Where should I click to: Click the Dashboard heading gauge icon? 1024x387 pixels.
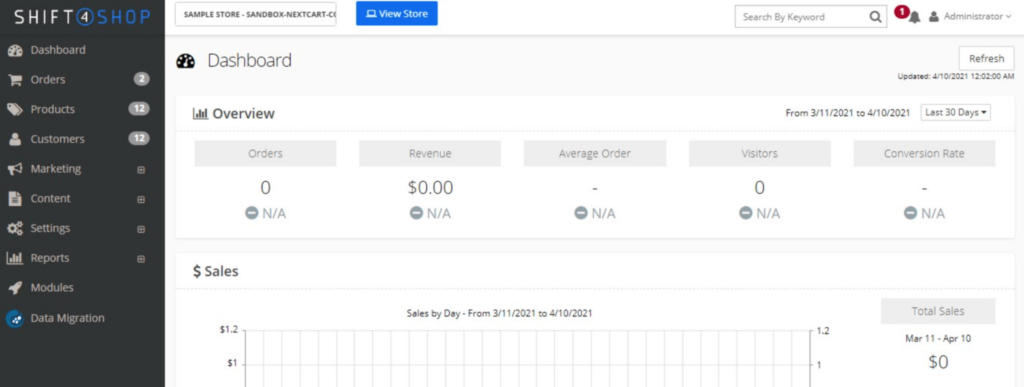(185, 61)
